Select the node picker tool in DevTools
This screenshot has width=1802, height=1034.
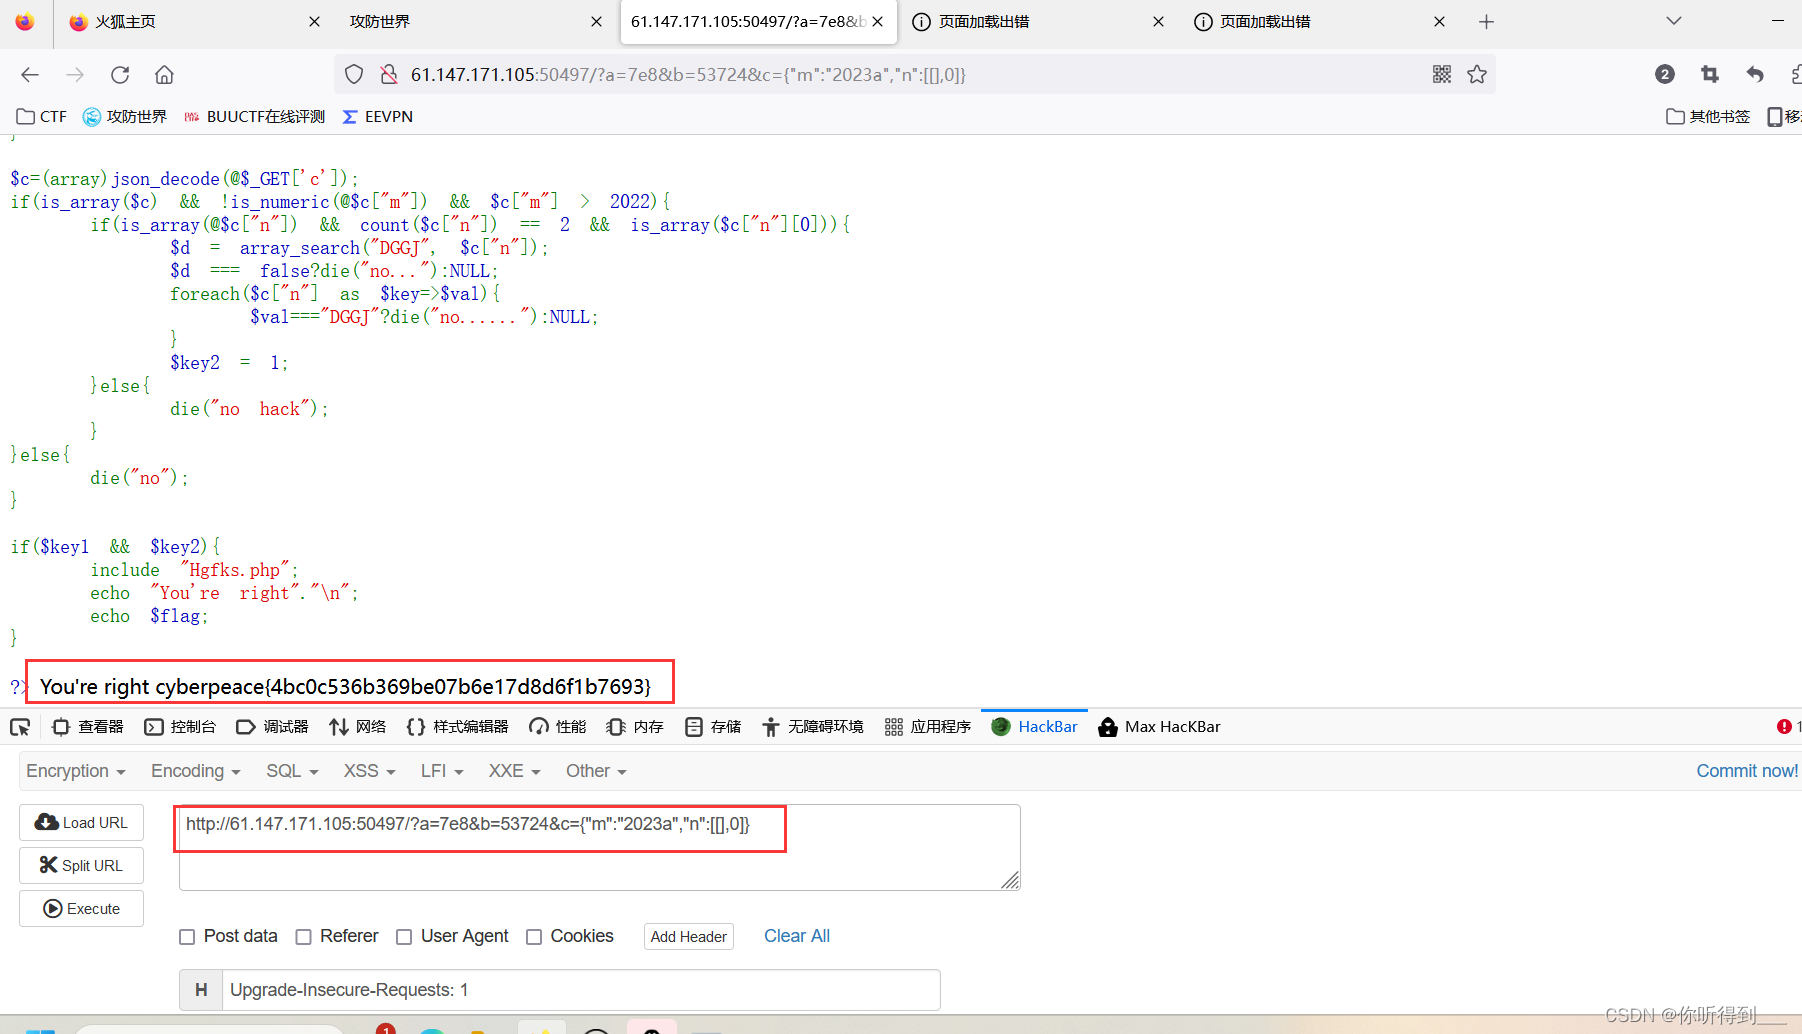20,727
